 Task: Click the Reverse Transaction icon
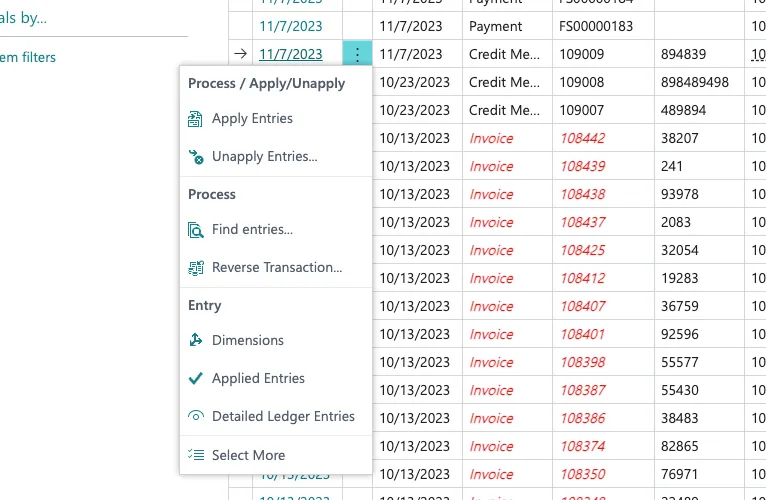point(196,268)
